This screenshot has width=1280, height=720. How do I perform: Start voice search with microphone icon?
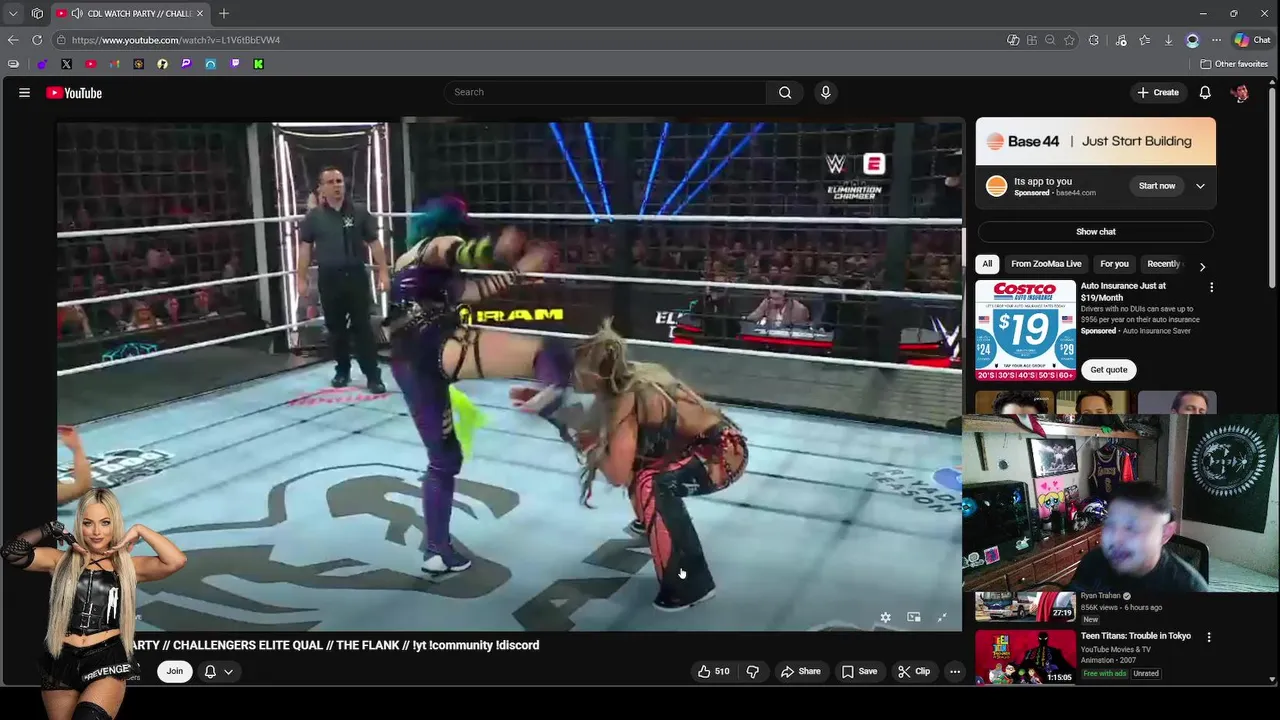tap(825, 92)
